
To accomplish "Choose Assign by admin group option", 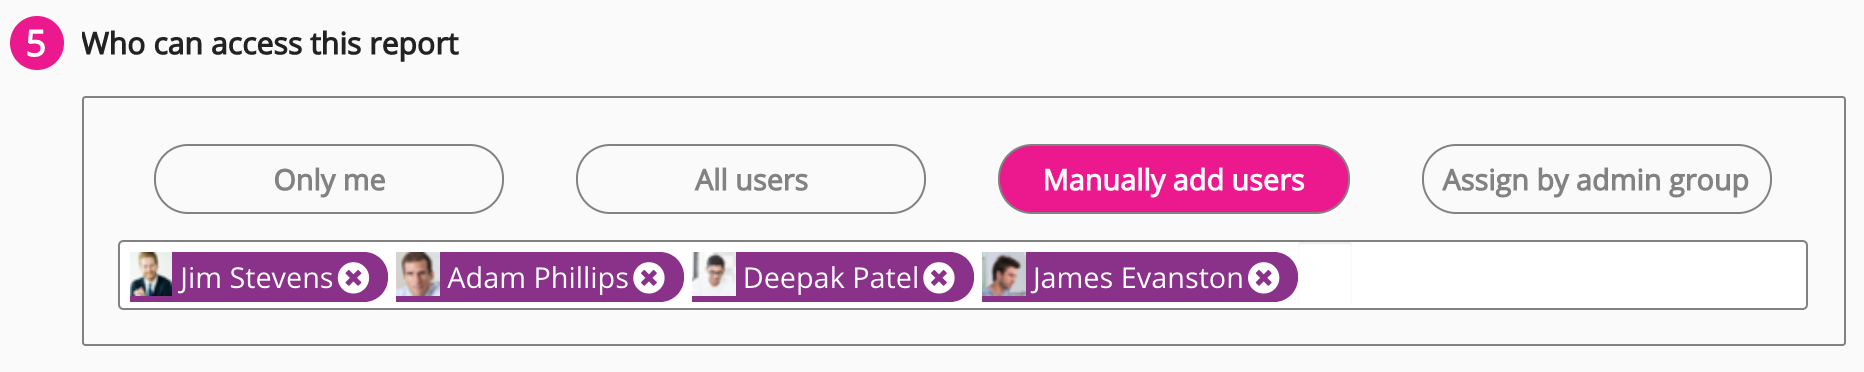I will point(1596,179).
